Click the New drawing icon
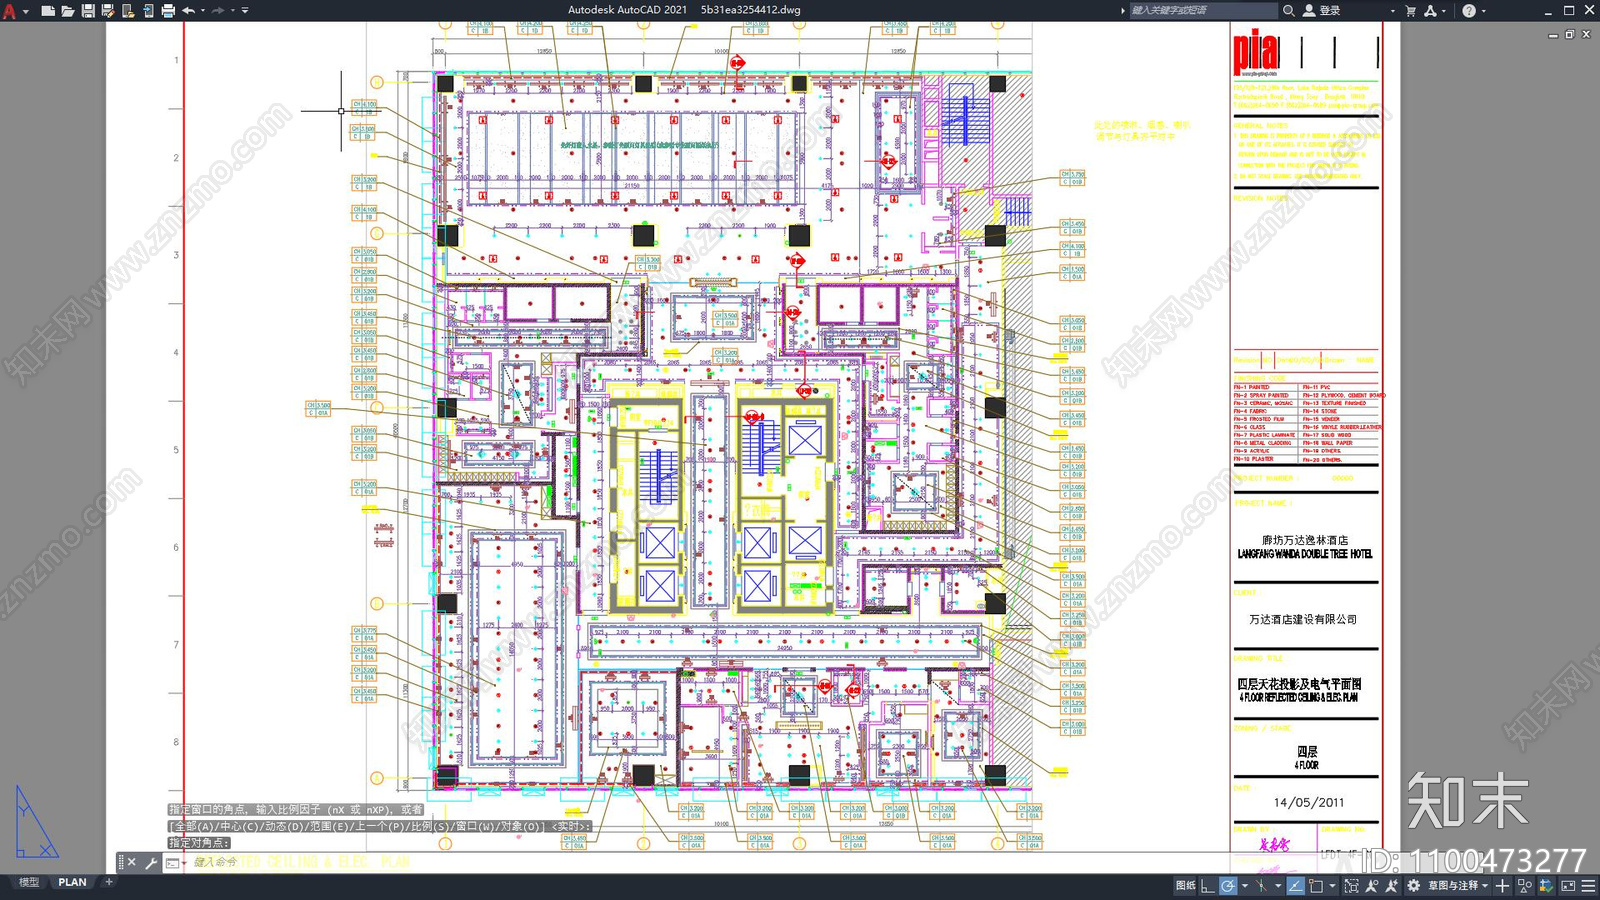1600x900 pixels. point(47,11)
